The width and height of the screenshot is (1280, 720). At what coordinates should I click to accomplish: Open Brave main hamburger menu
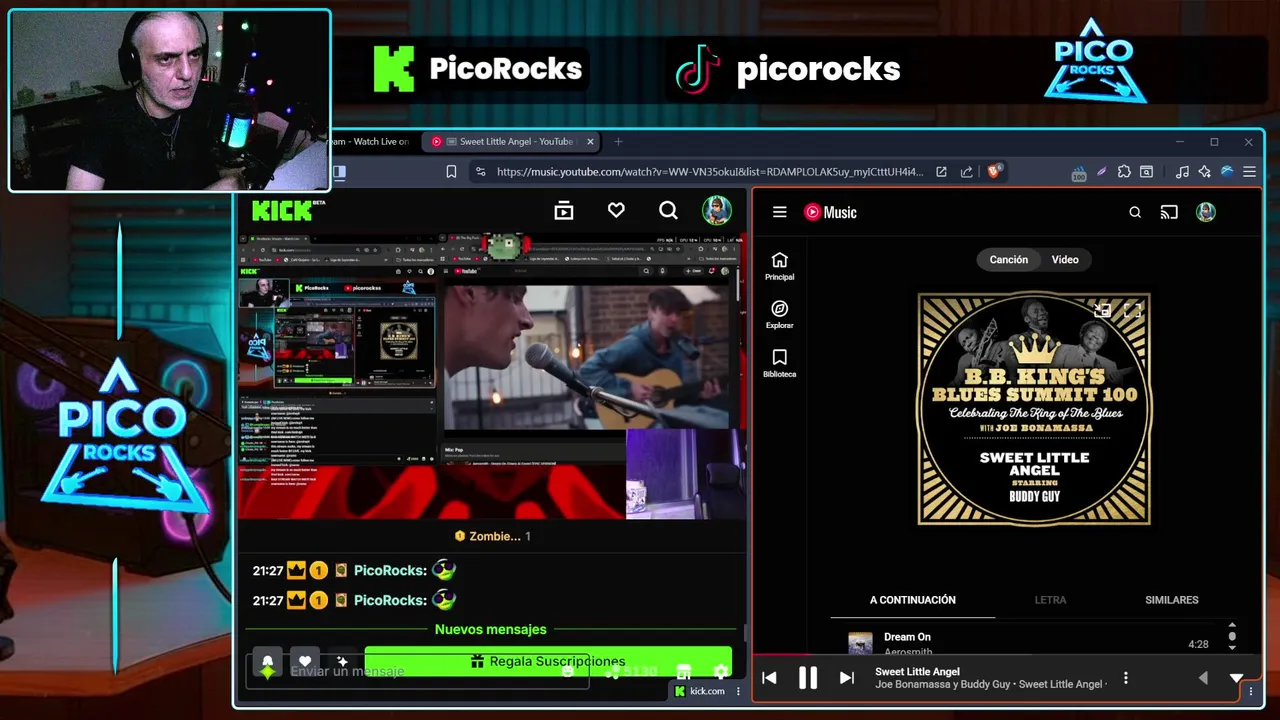click(1250, 172)
